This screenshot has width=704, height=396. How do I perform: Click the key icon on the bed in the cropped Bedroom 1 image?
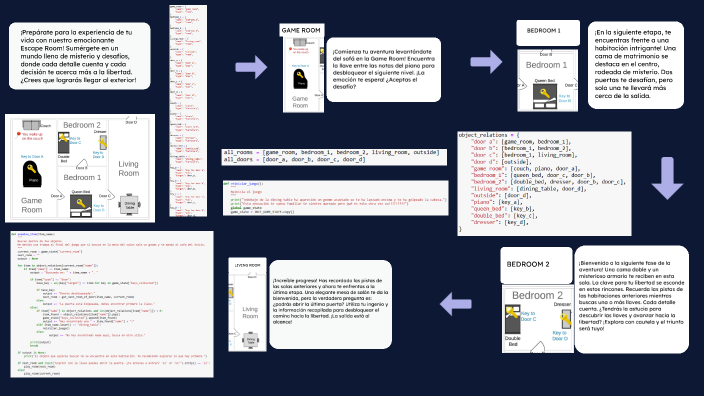545,93
